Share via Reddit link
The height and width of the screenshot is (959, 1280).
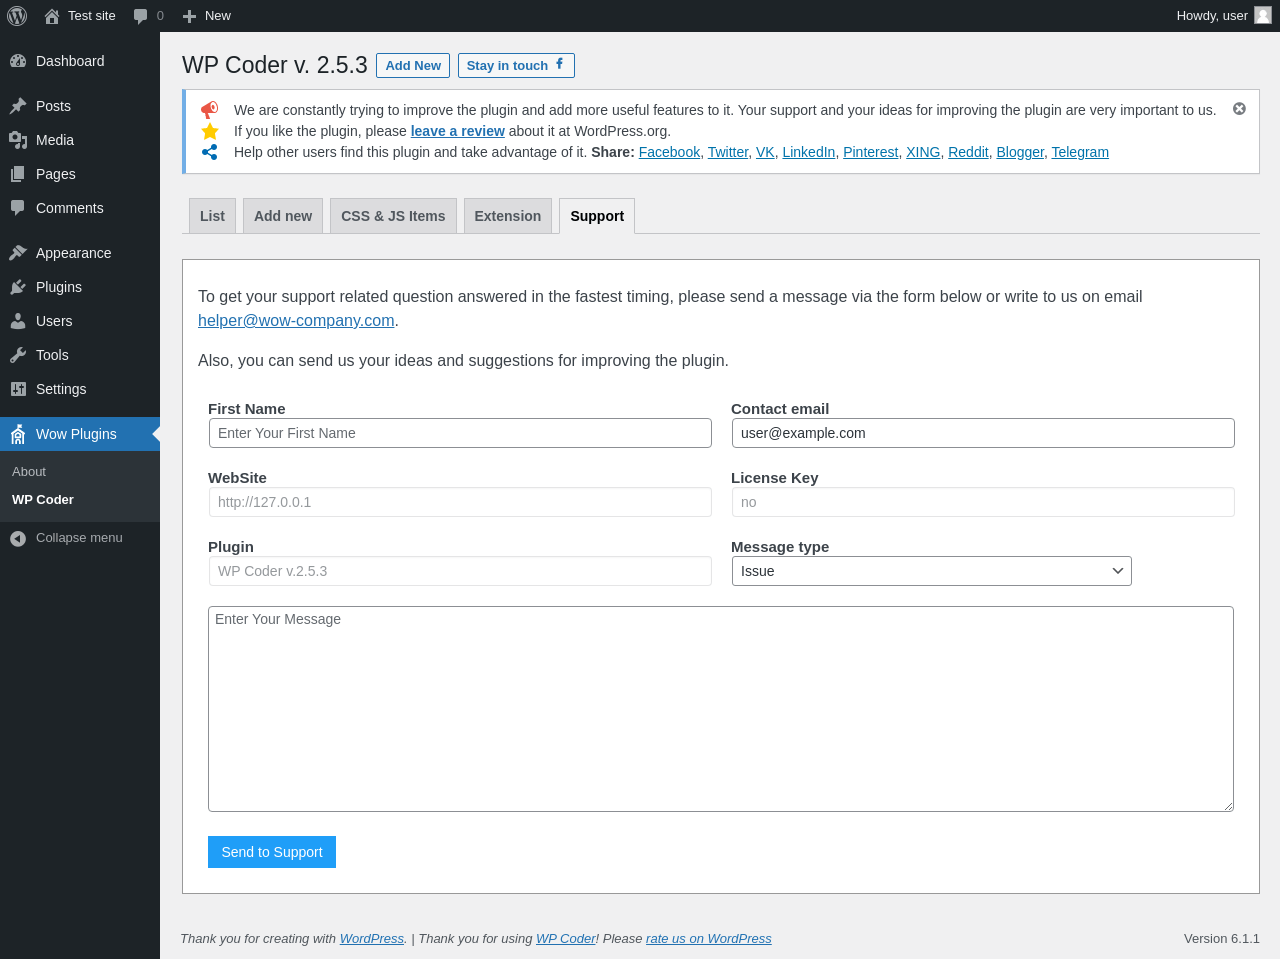(968, 152)
